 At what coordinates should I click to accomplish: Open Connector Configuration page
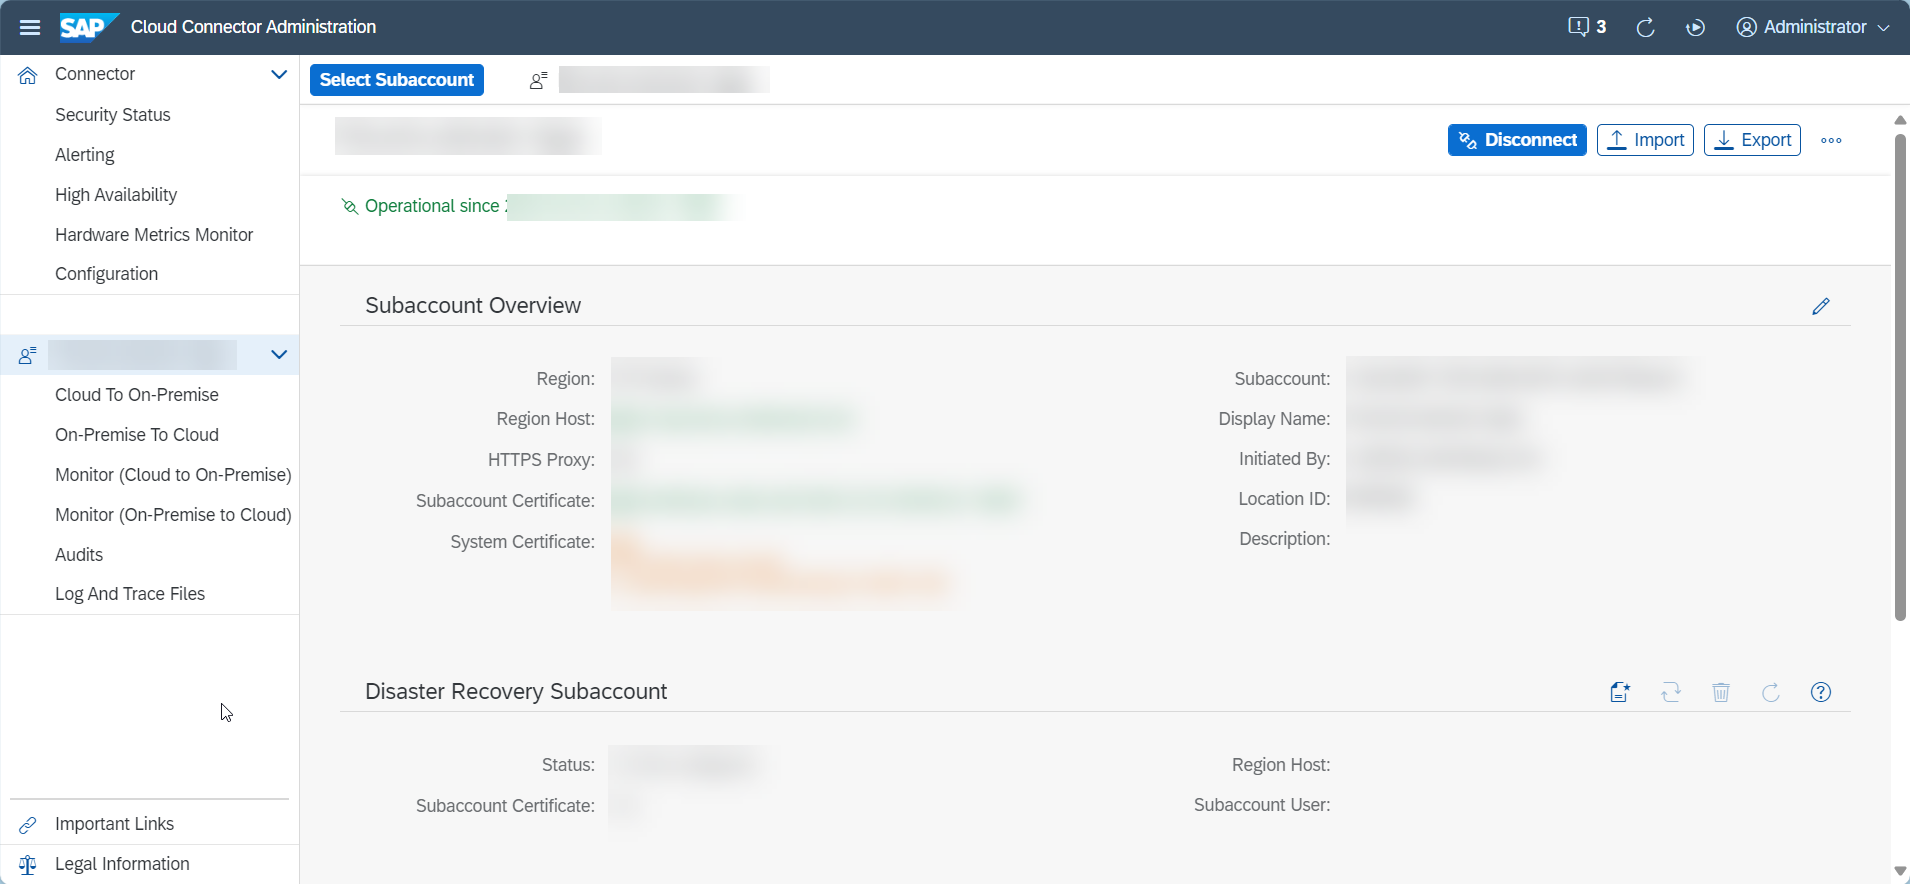click(107, 274)
